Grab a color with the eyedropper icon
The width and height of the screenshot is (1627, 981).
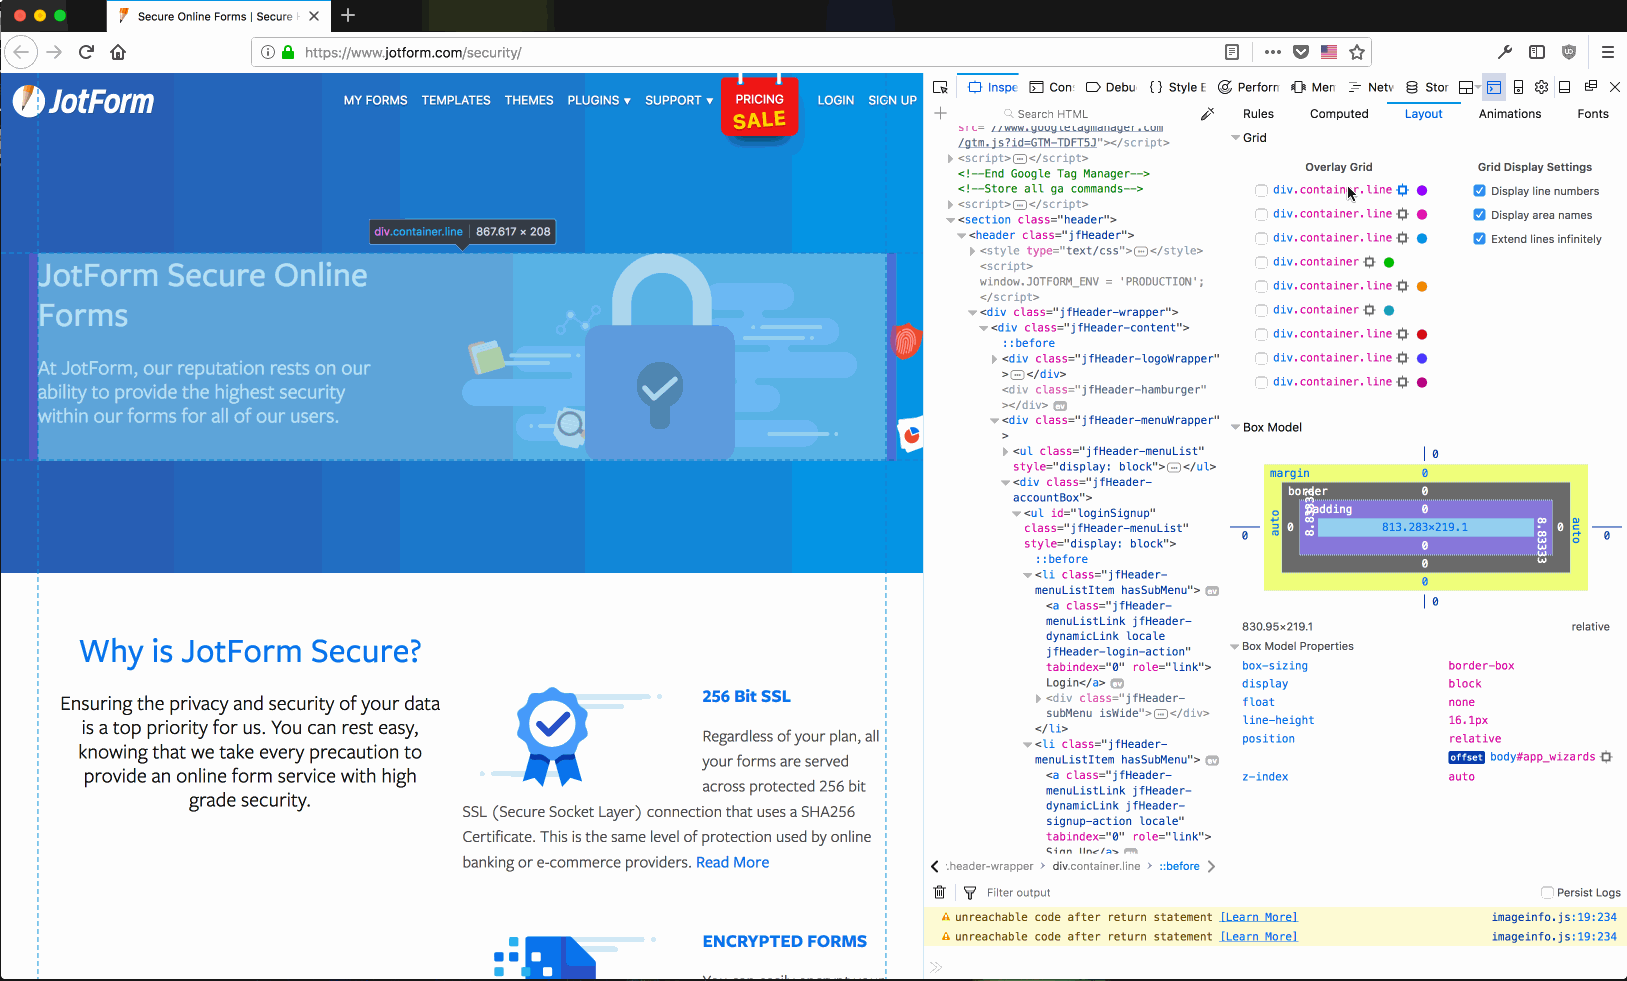click(1208, 113)
